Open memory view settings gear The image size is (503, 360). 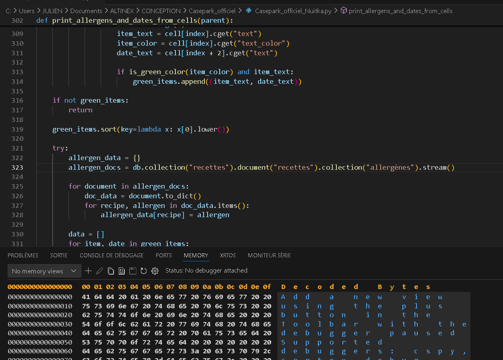pos(155,271)
